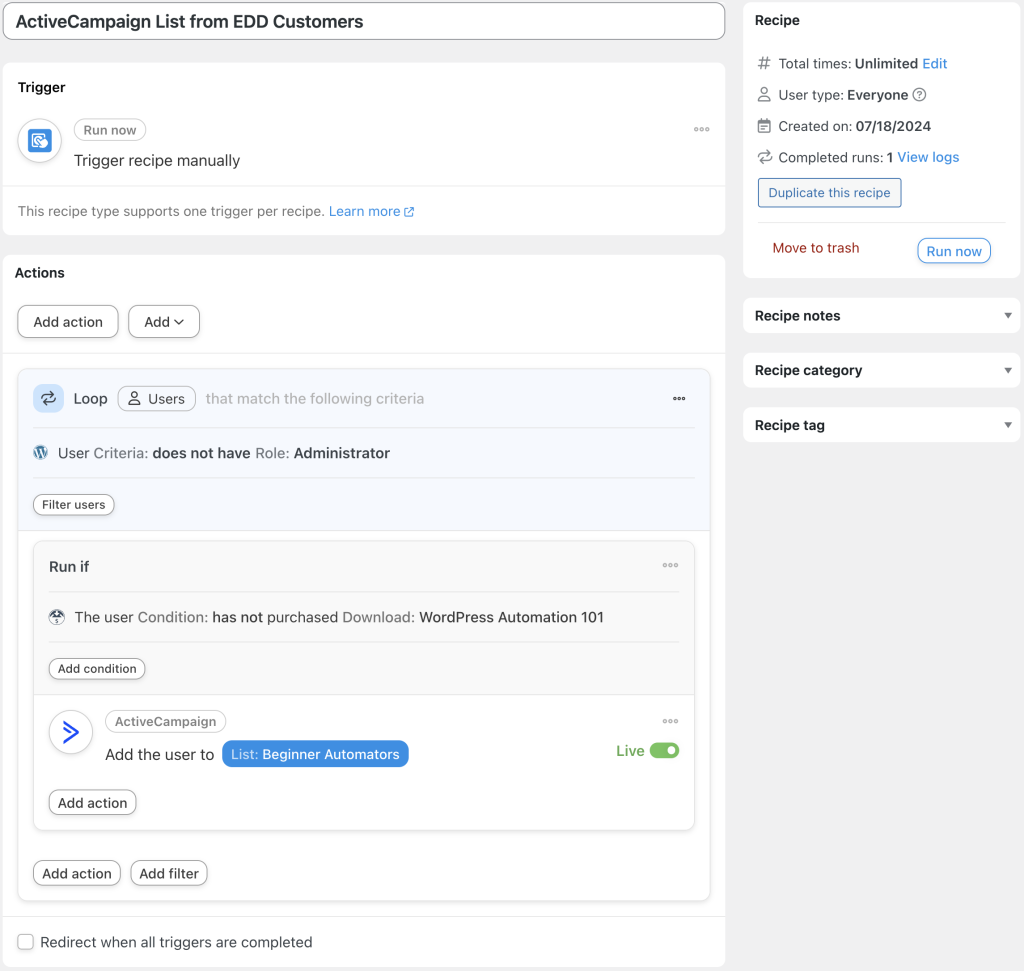Image resolution: width=1024 pixels, height=971 pixels.
Task: Open the View logs link
Action: 929,157
